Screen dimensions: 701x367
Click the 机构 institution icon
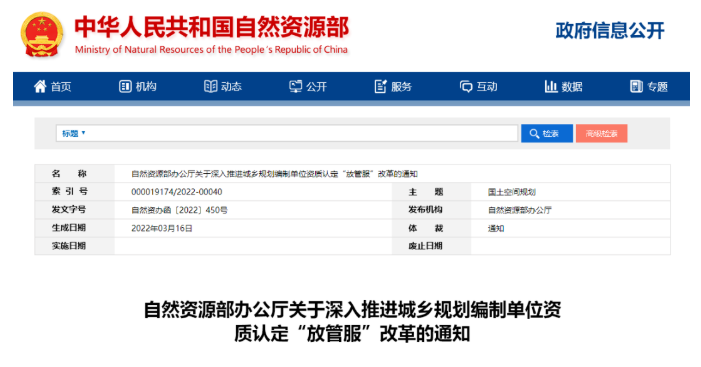(125, 86)
